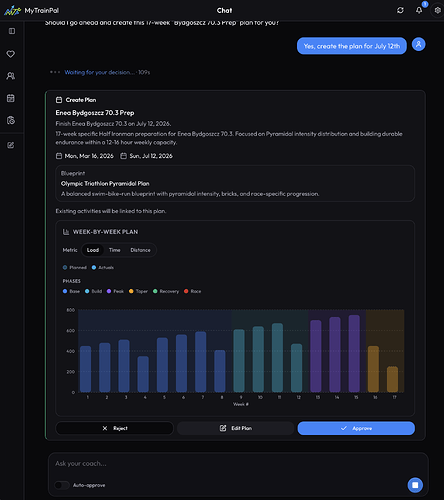Reject the proposed plan
The image size is (444, 500).
tap(115, 428)
